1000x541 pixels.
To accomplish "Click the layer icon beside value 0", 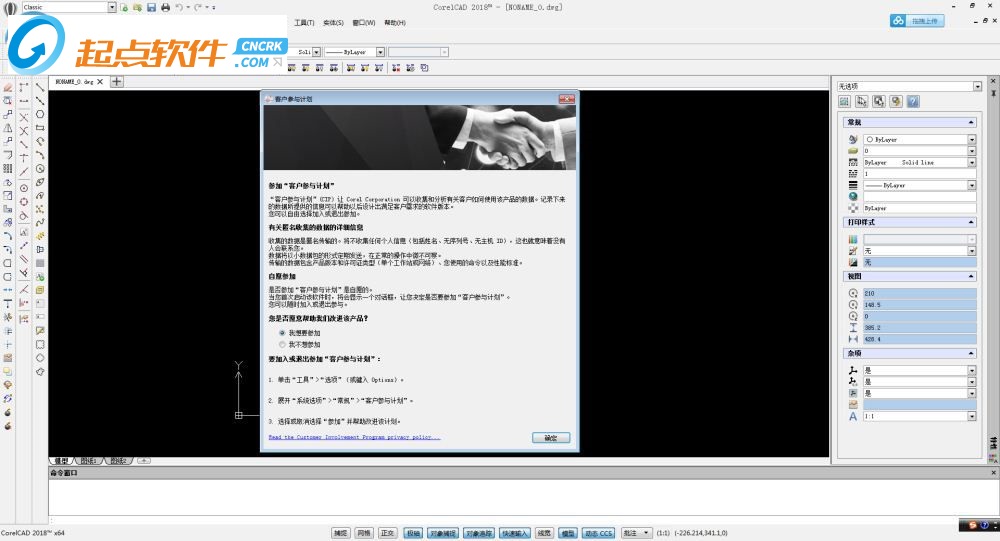I will [853, 151].
